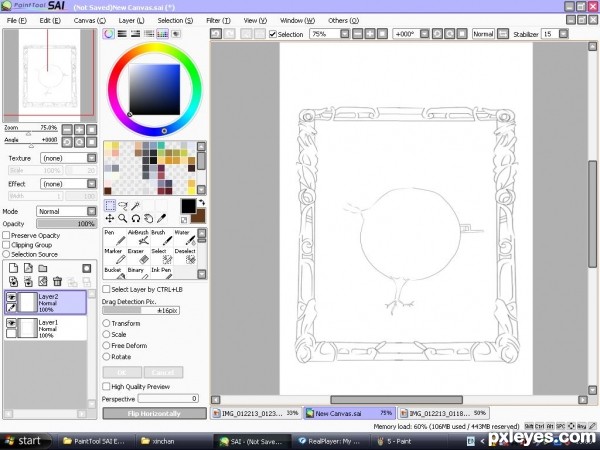Enable High Quality Preview
This screenshot has width=600, height=450.
pos(106,386)
